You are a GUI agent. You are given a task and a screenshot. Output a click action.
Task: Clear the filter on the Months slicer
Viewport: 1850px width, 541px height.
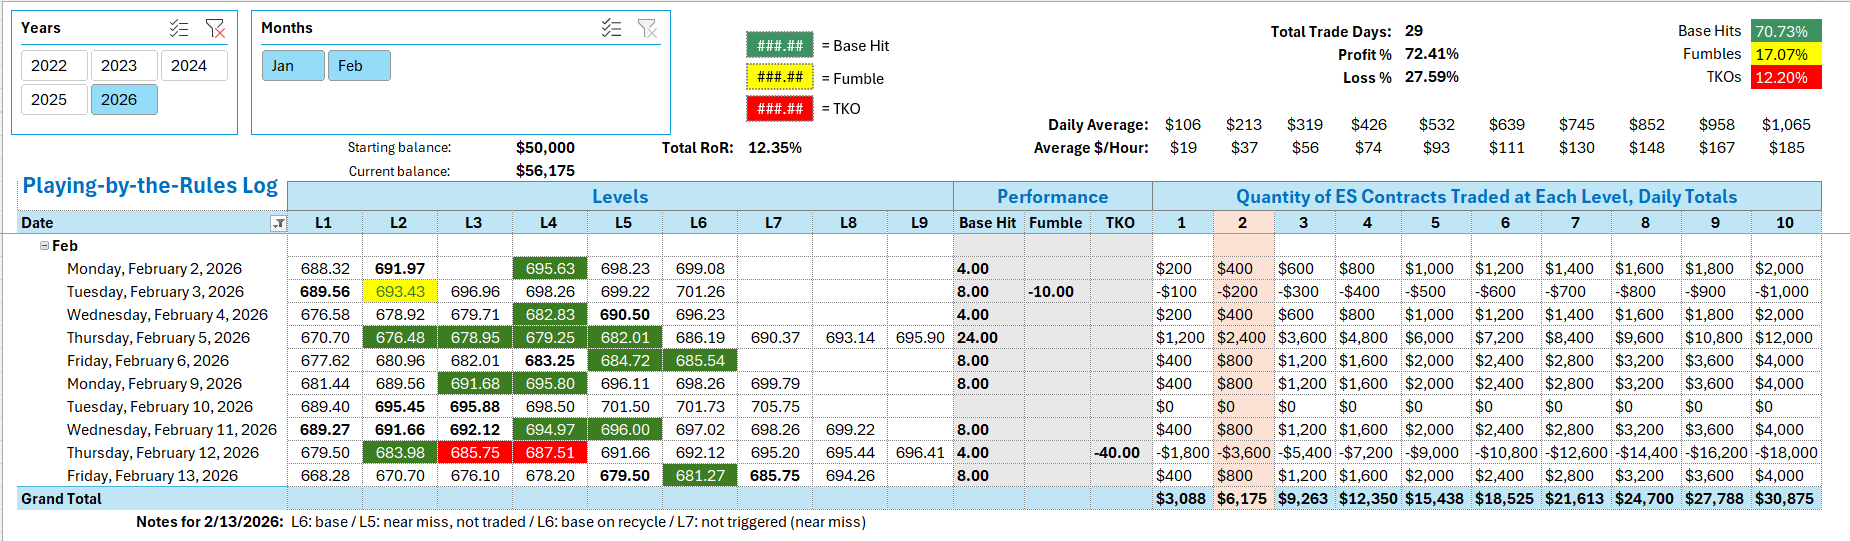pos(648,28)
